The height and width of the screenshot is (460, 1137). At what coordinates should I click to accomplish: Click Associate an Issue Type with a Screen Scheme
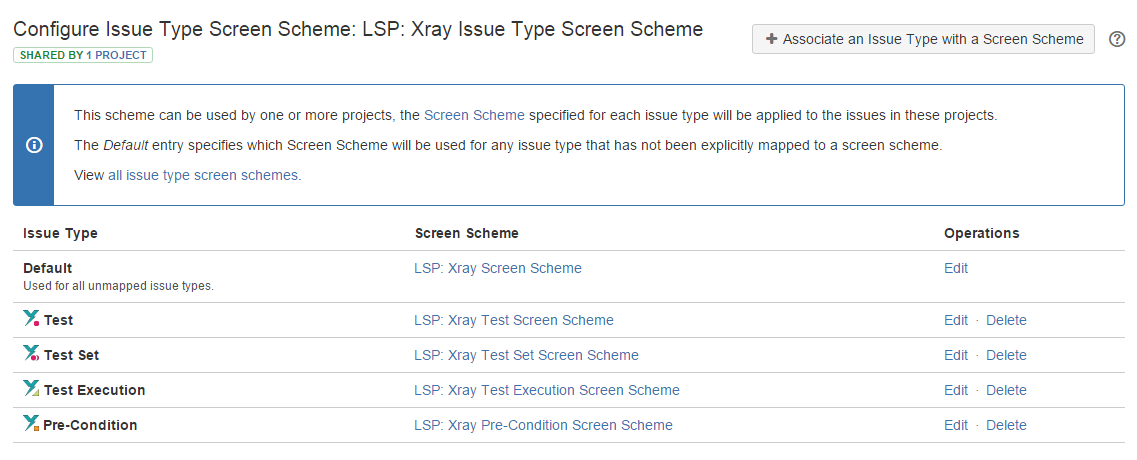pyautogui.click(x=923, y=39)
